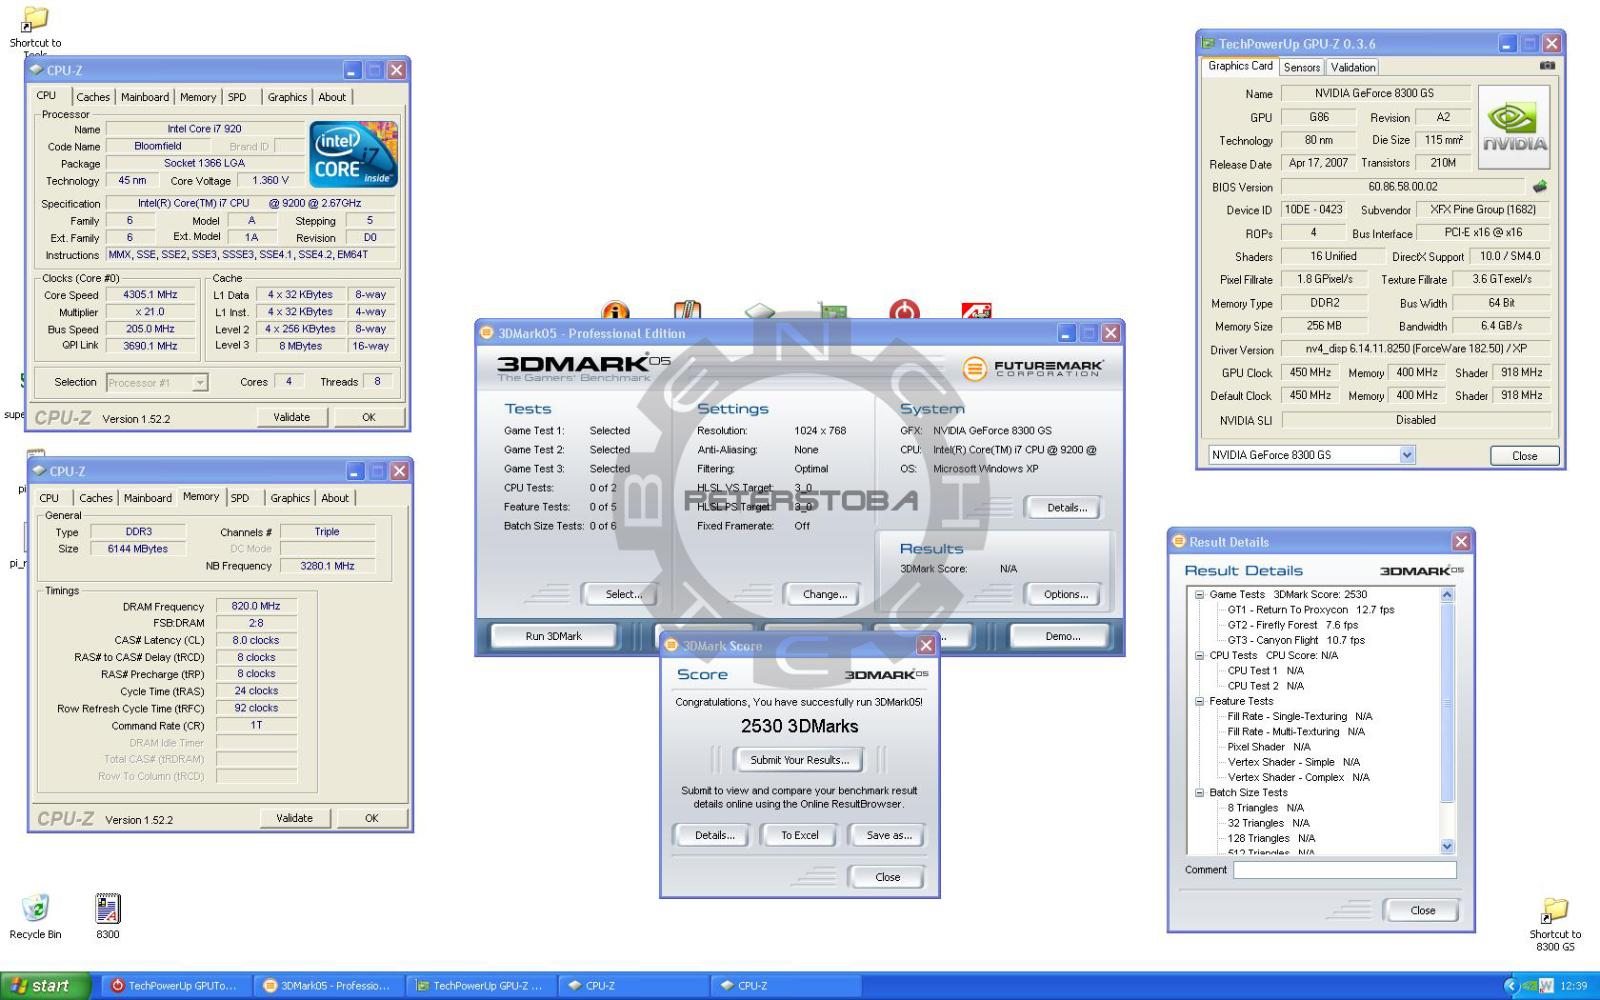Click Close button in 3DMark Score dialog

pos(887,877)
